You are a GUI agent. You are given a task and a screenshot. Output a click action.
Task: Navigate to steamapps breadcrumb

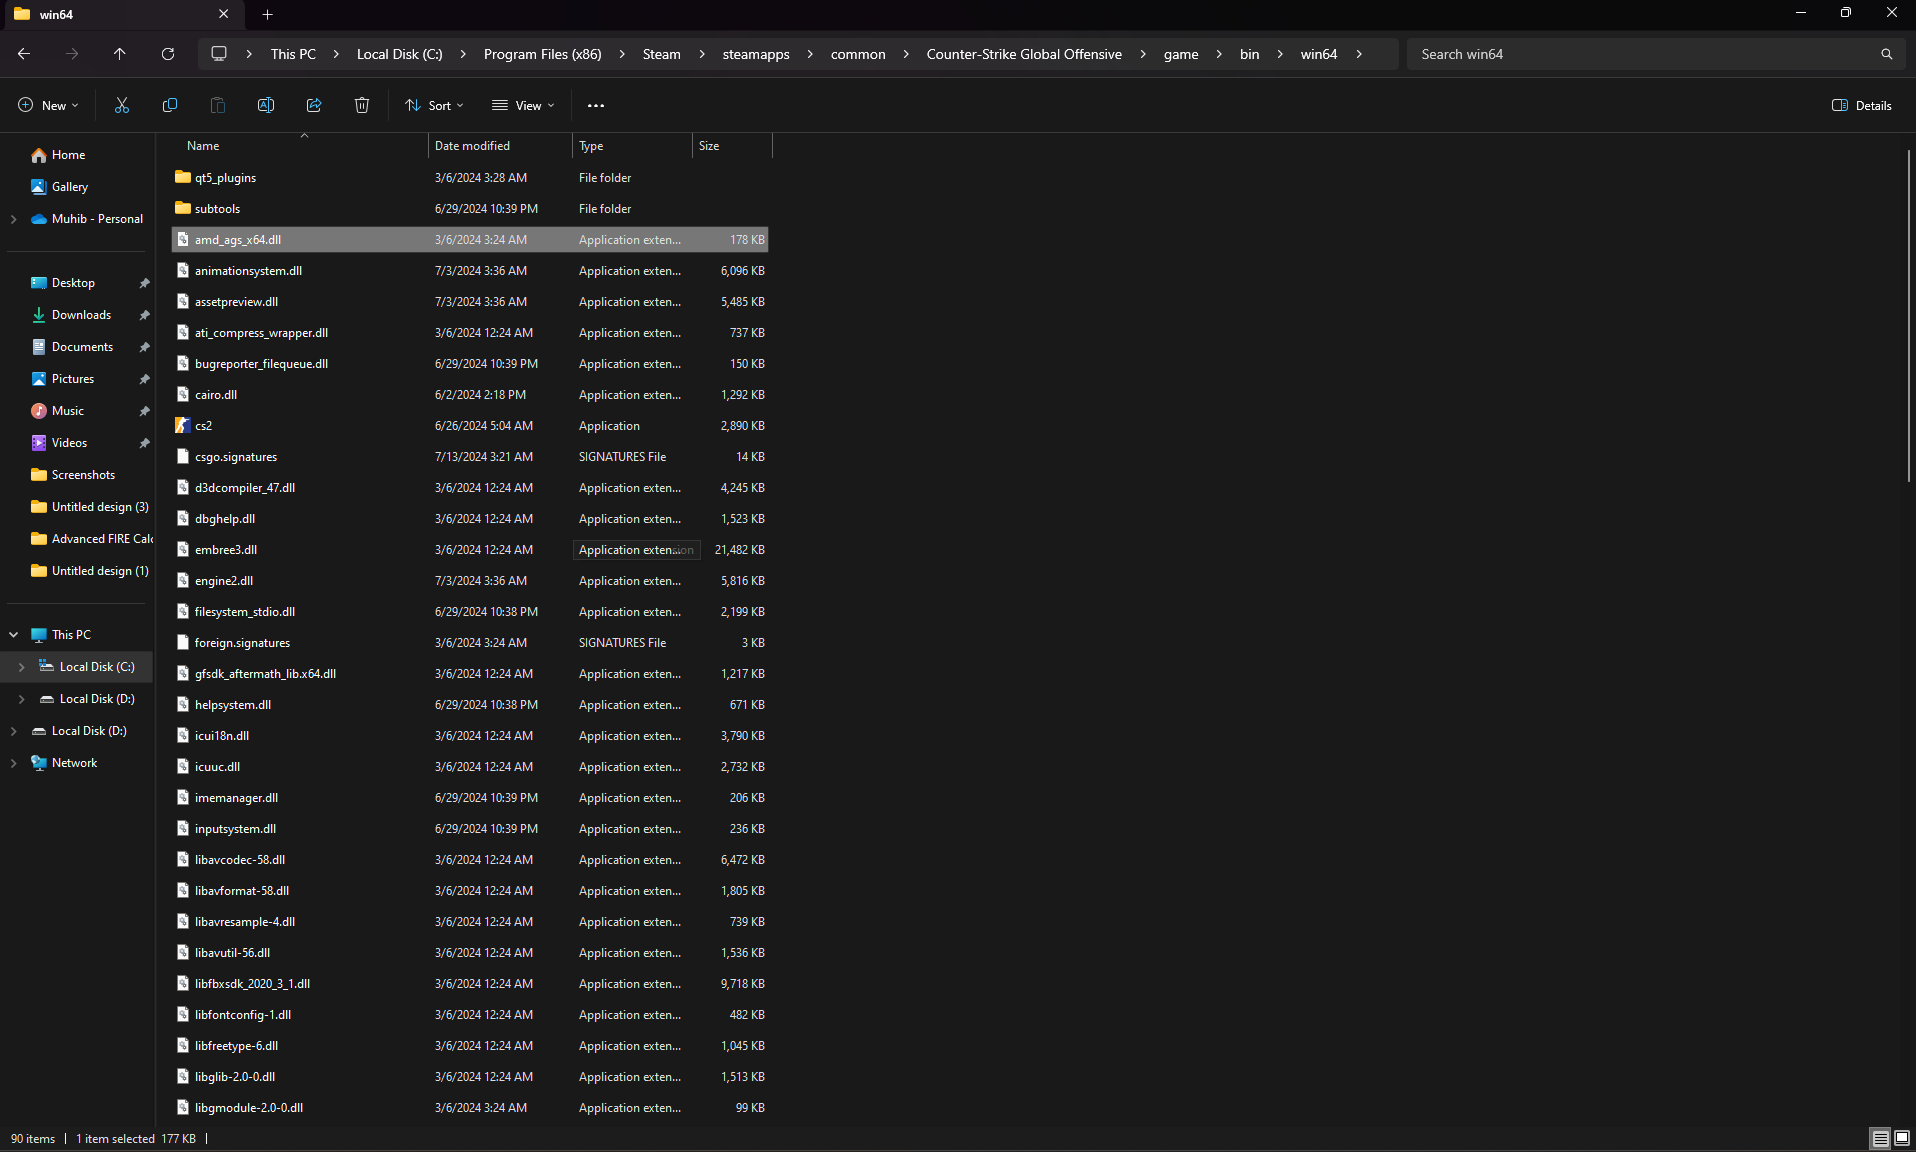click(x=756, y=54)
